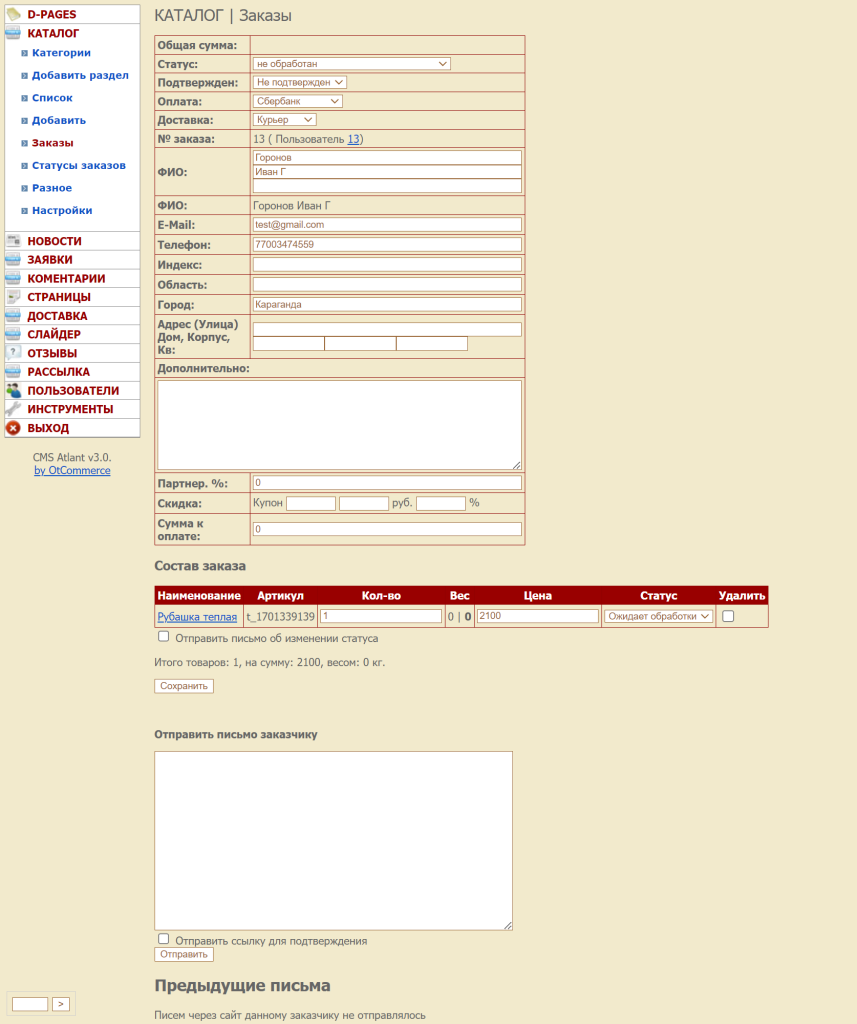Click the street address (Улица) field
Image resolution: width=857 pixels, height=1024 pixels.
pyautogui.click(x=387, y=329)
